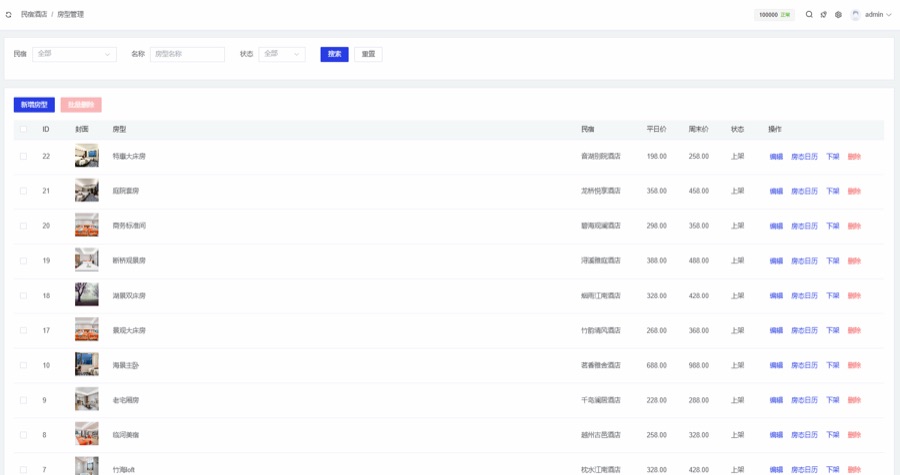Click 下架 unlist link for row ID 8
Viewport: 900px width, 475px height.
tap(832, 435)
